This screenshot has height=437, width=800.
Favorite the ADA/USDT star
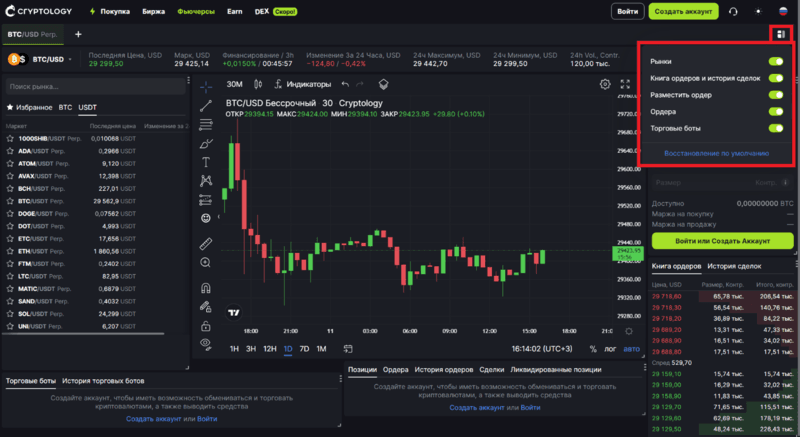point(10,151)
